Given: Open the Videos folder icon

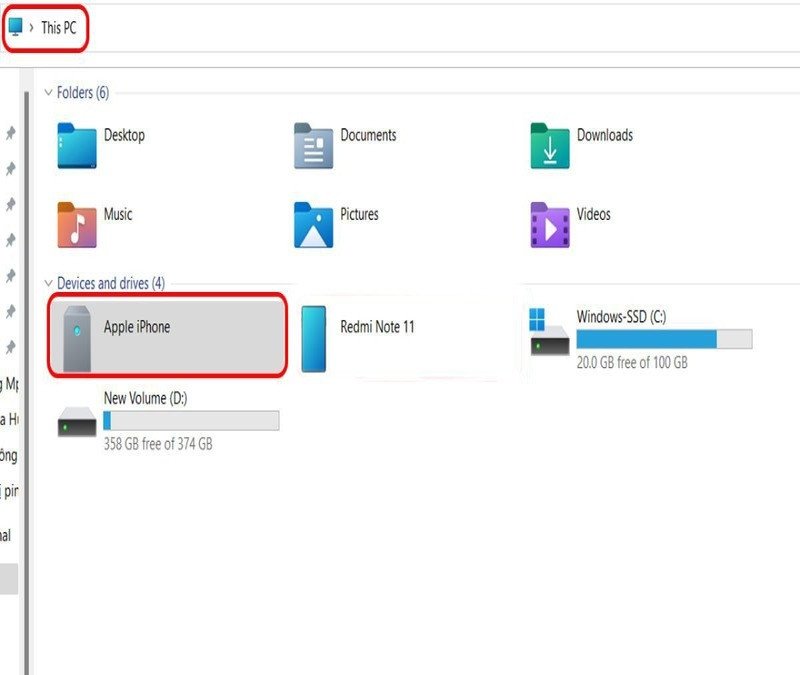Looking at the screenshot, I should coord(549,225).
